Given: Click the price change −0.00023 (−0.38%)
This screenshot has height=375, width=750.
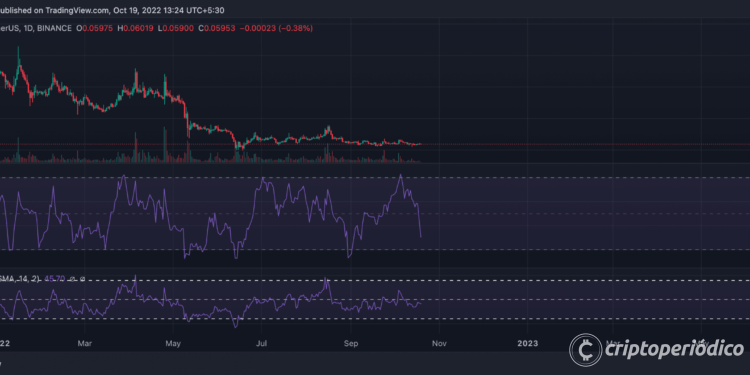Looking at the screenshot, I should click(x=276, y=28).
